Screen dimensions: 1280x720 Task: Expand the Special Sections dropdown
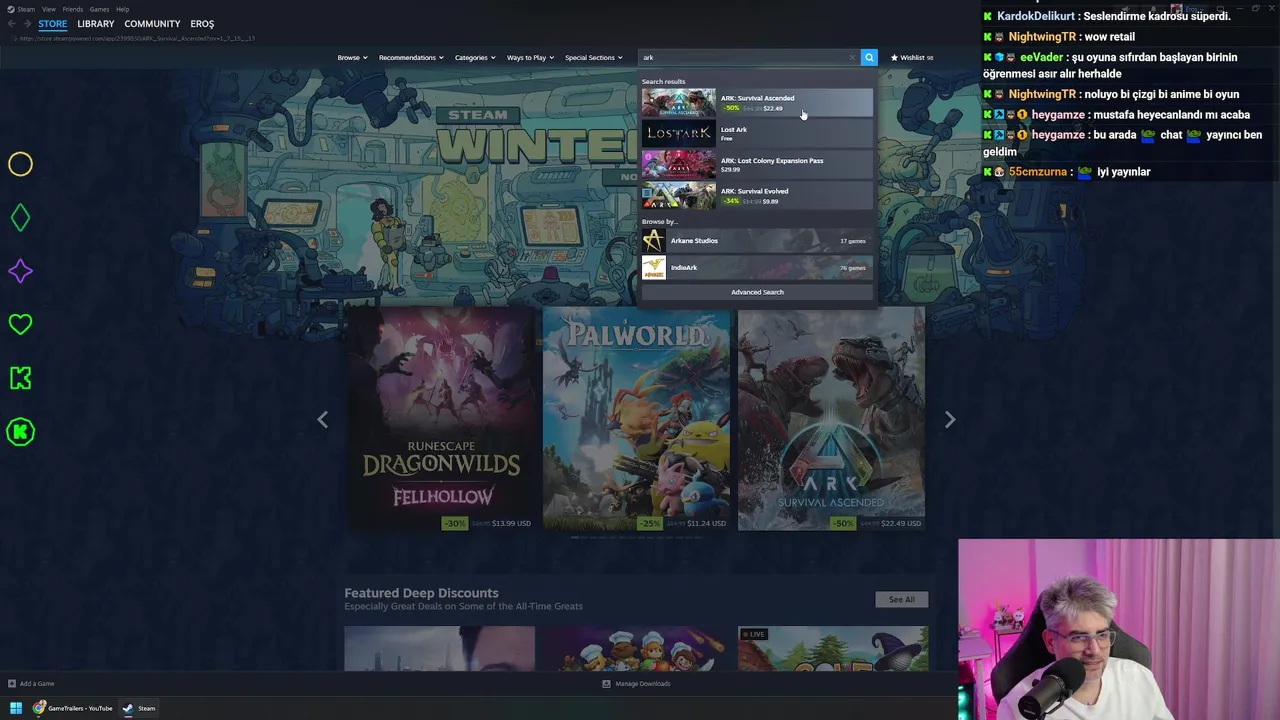coord(594,58)
